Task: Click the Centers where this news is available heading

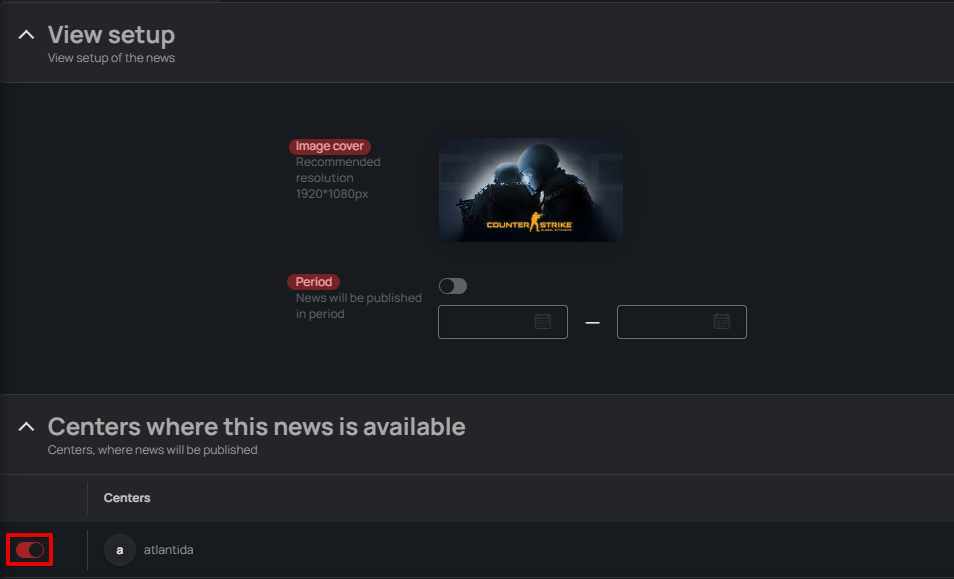Action: (x=256, y=427)
